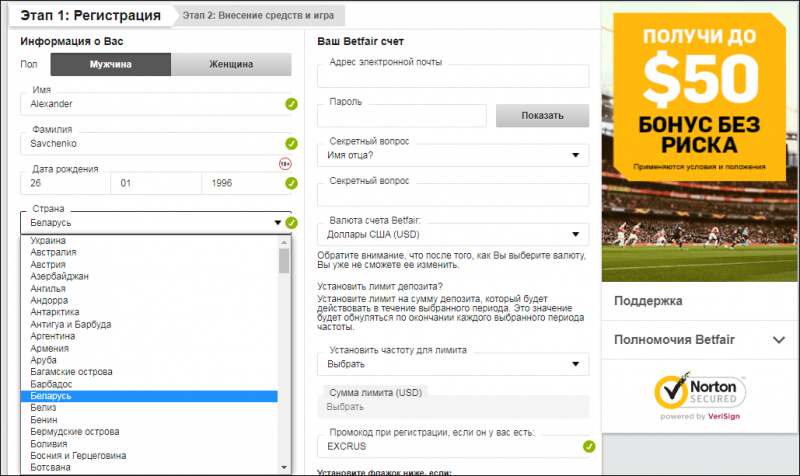Select Барбадос from the country list
The image size is (800, 476).
[149, 384]
